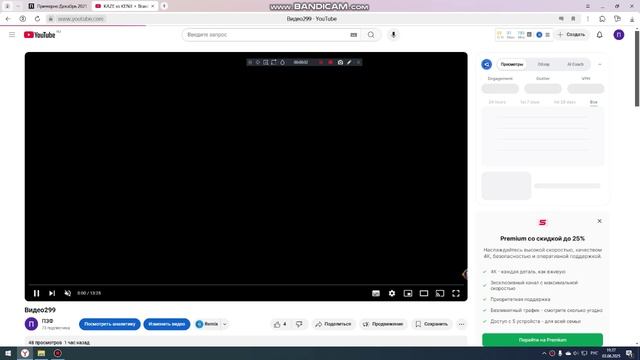Go back with browser back arrow
Image resolution: width=640 pixels, height=360 pixels.
click(8, 19)
